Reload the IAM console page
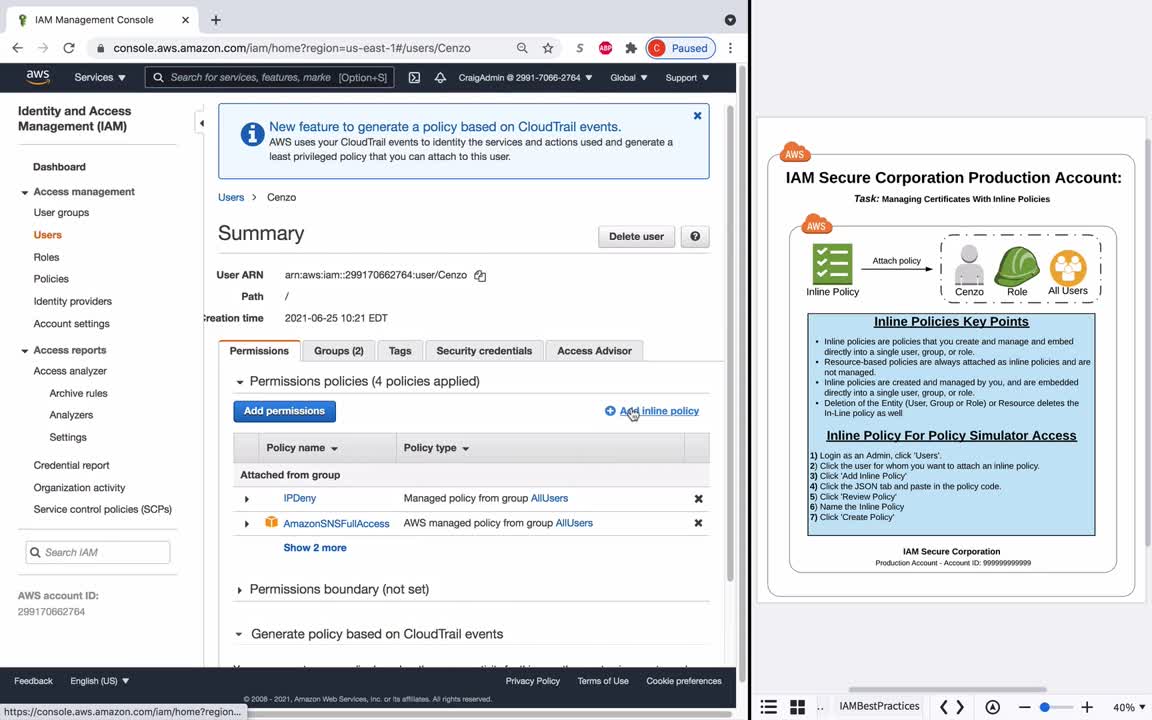 [x=69, y=48]
